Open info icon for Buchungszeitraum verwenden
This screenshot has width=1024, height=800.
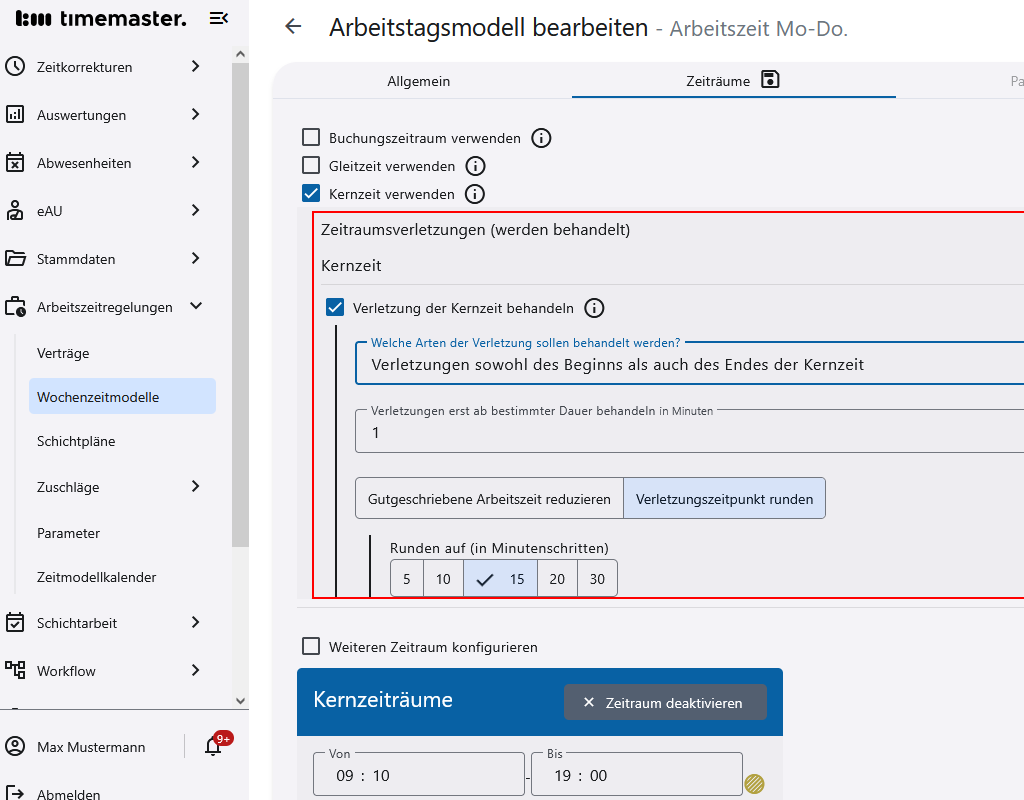coord(541,138)
